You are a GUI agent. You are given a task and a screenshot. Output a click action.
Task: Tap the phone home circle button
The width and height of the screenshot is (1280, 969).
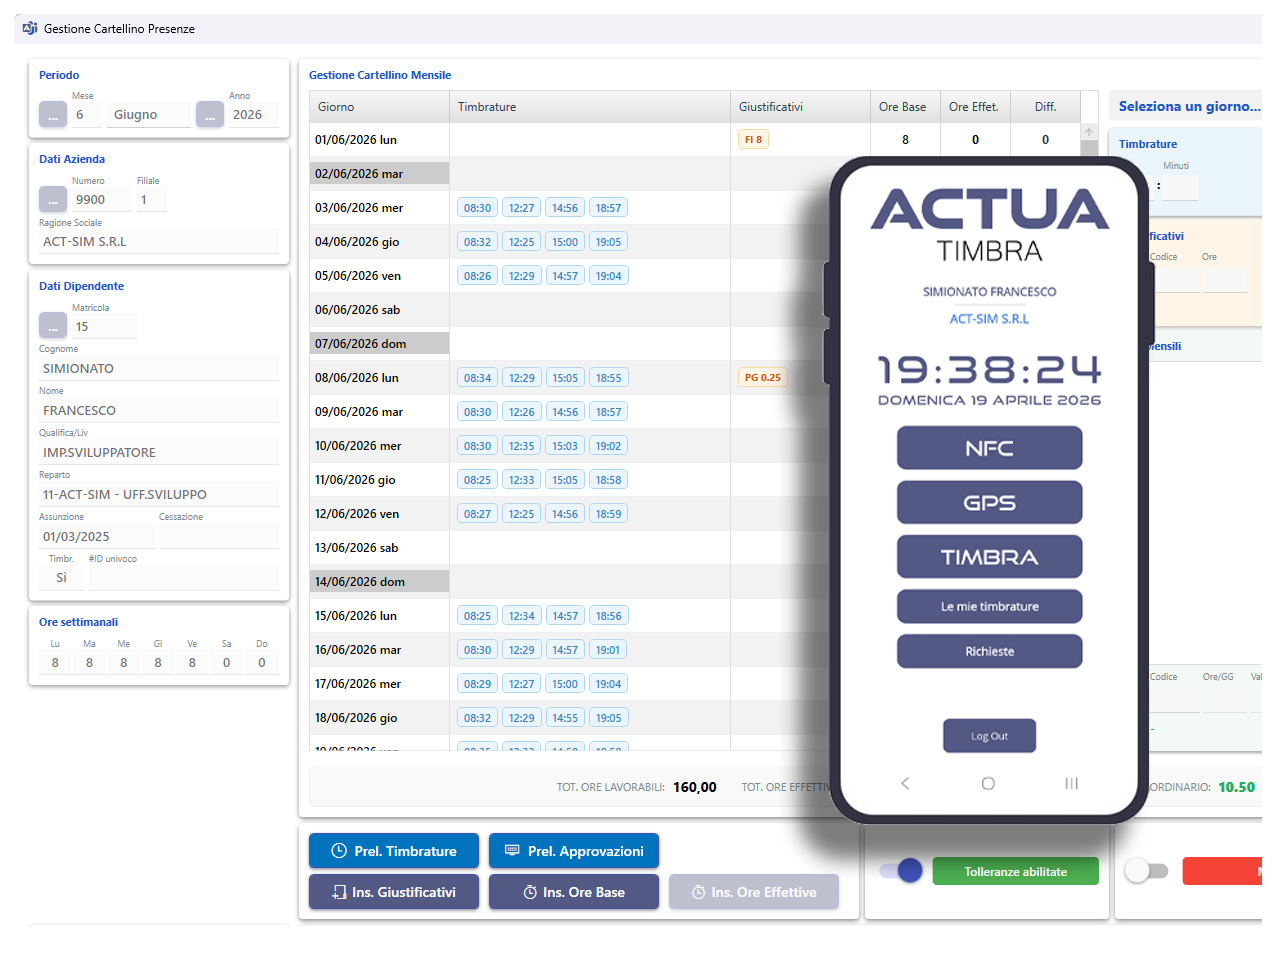988,783
